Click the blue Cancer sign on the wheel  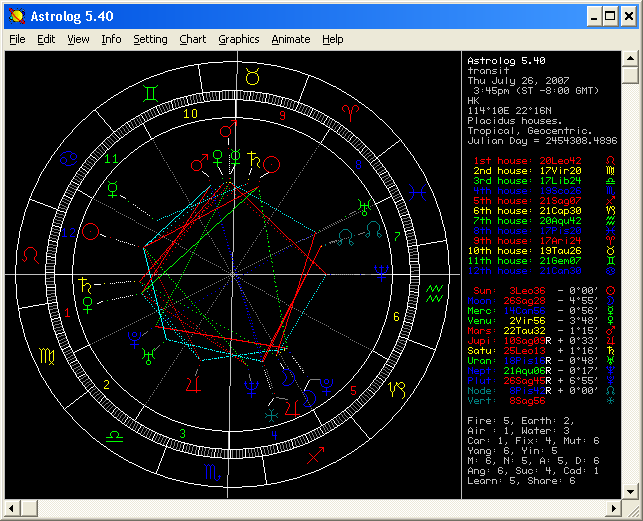[x=70, y=156]
